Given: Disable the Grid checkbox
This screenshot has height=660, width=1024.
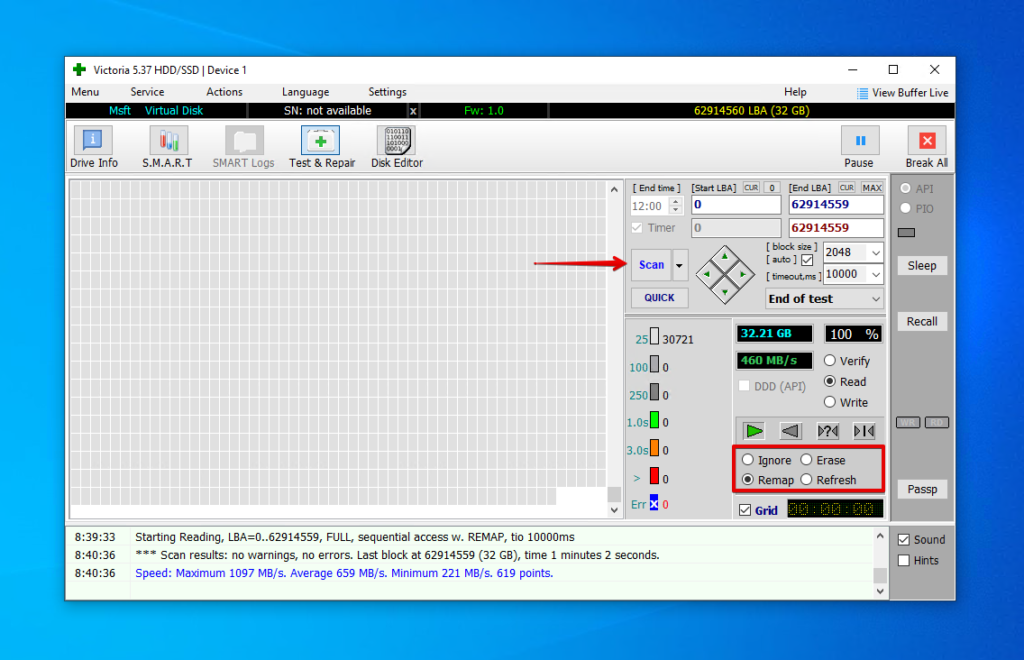Looking at the screenshot, I should [745, 509].
